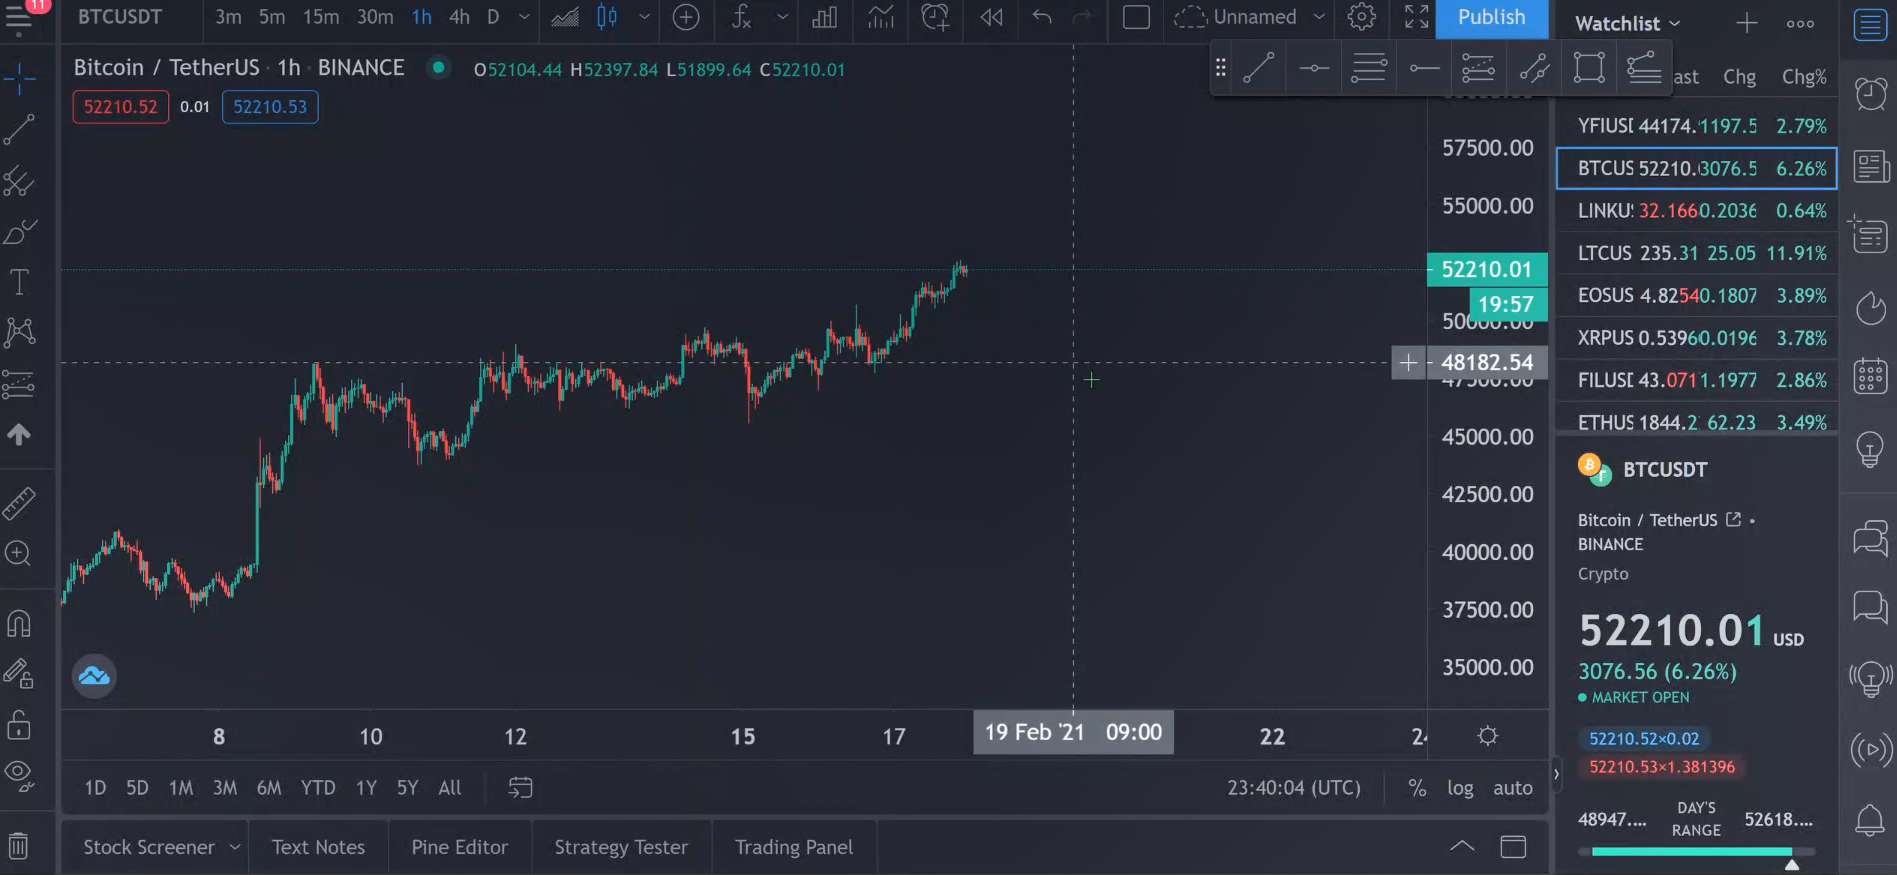
Task: Collapse the right watchlist panel arrow
Action: click(1555, 774)
